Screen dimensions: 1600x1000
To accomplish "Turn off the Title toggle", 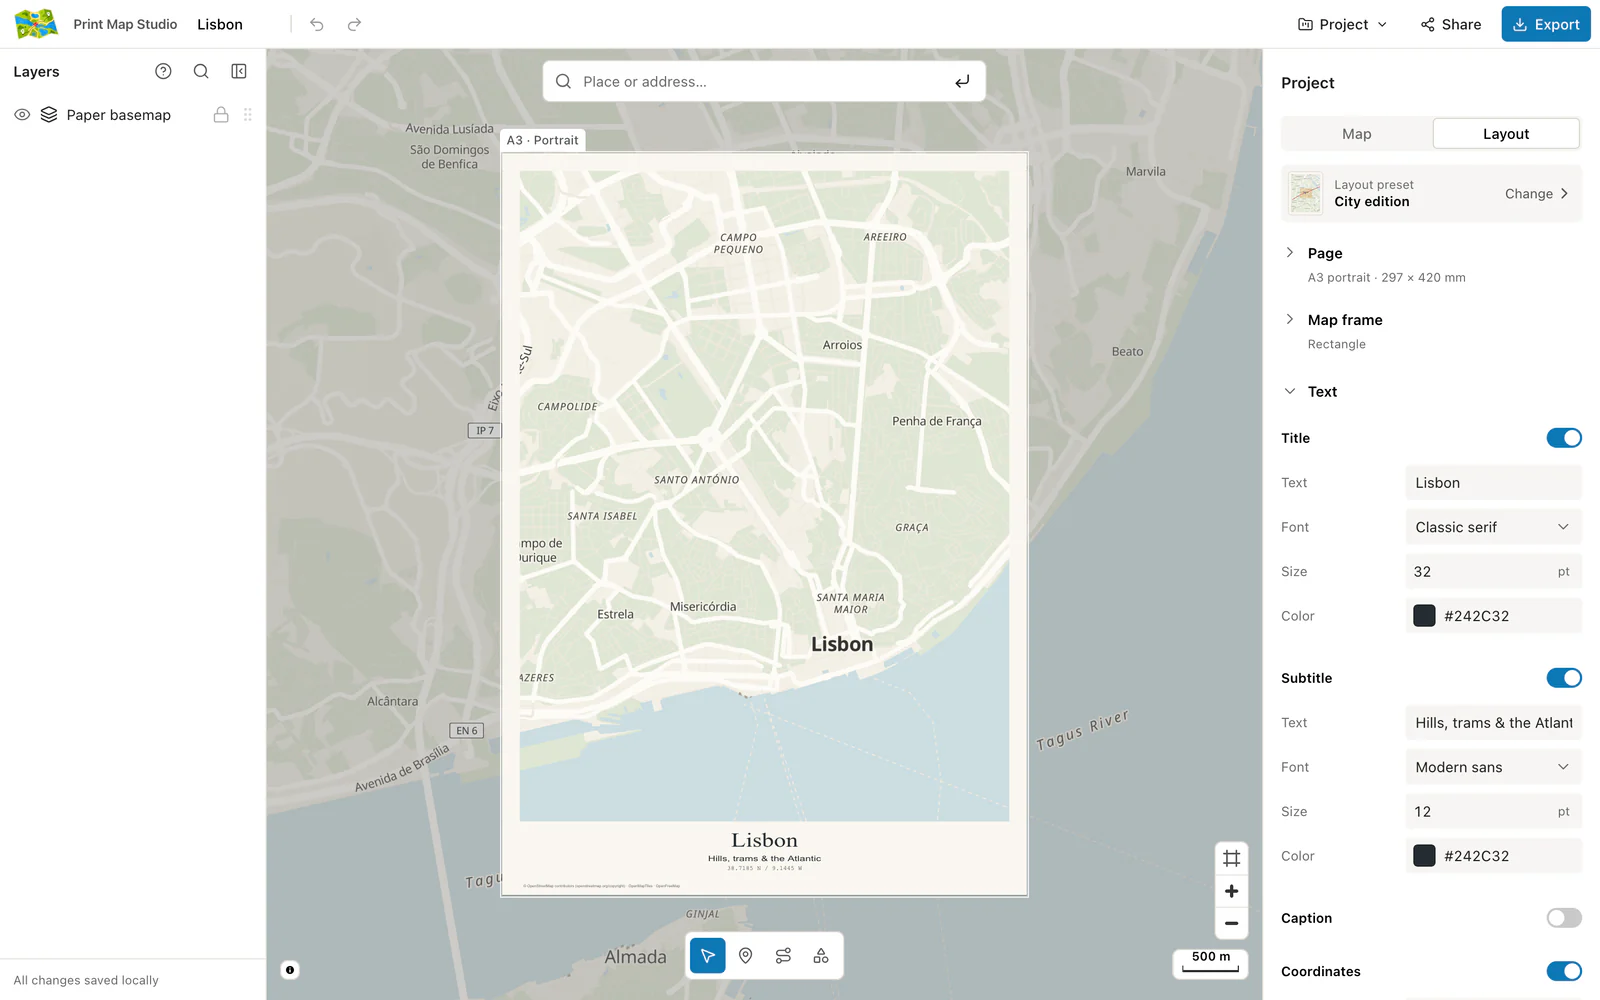I will (x=1564, y=438).
